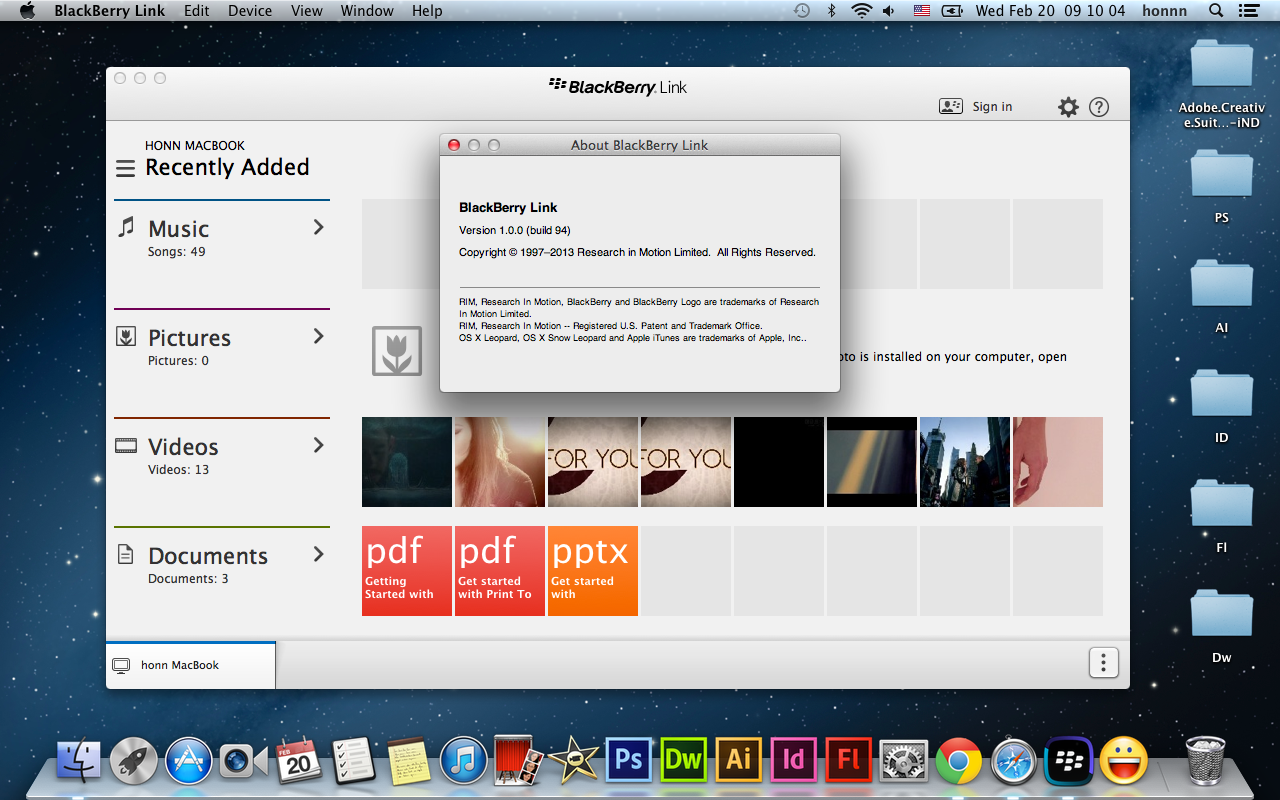Launch Flash from the Dock
The width and height of the screenshot is (1280, 800).
(849, 760)
